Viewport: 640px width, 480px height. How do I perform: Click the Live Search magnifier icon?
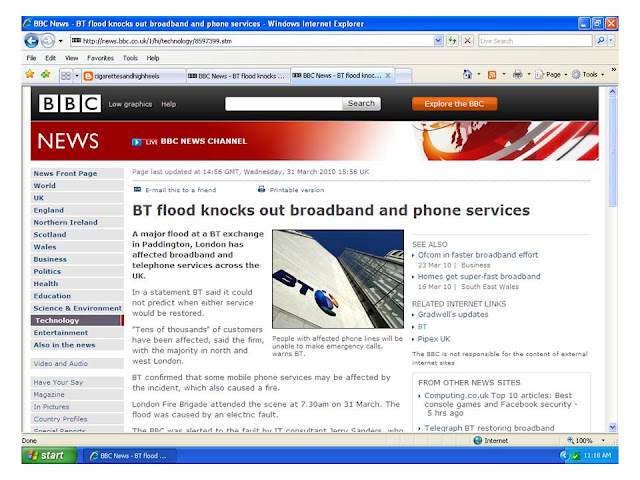[x=600, y=40]
